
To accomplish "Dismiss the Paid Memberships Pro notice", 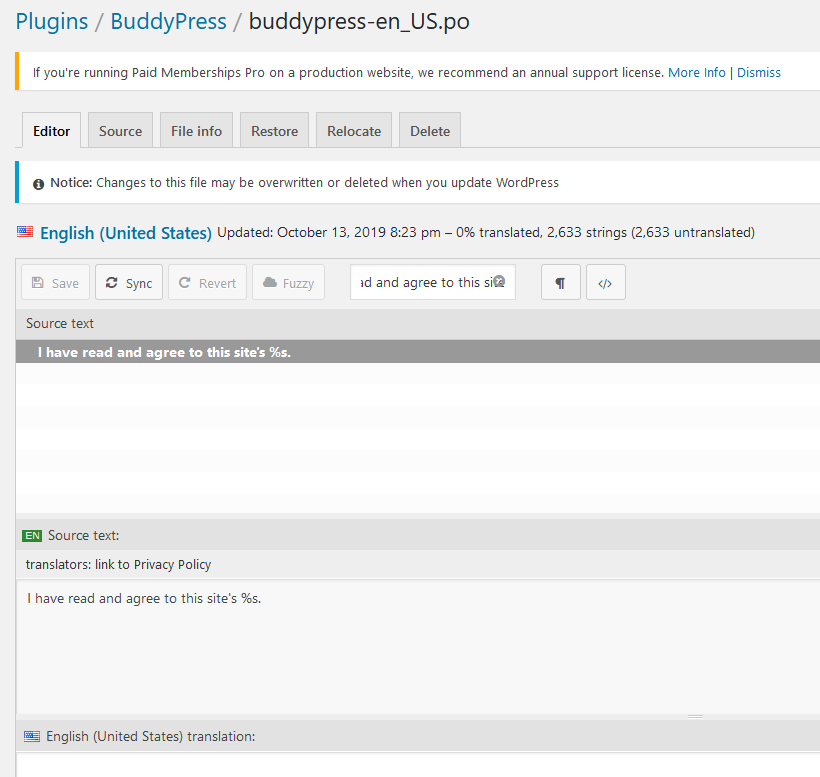I will point(758,72).
